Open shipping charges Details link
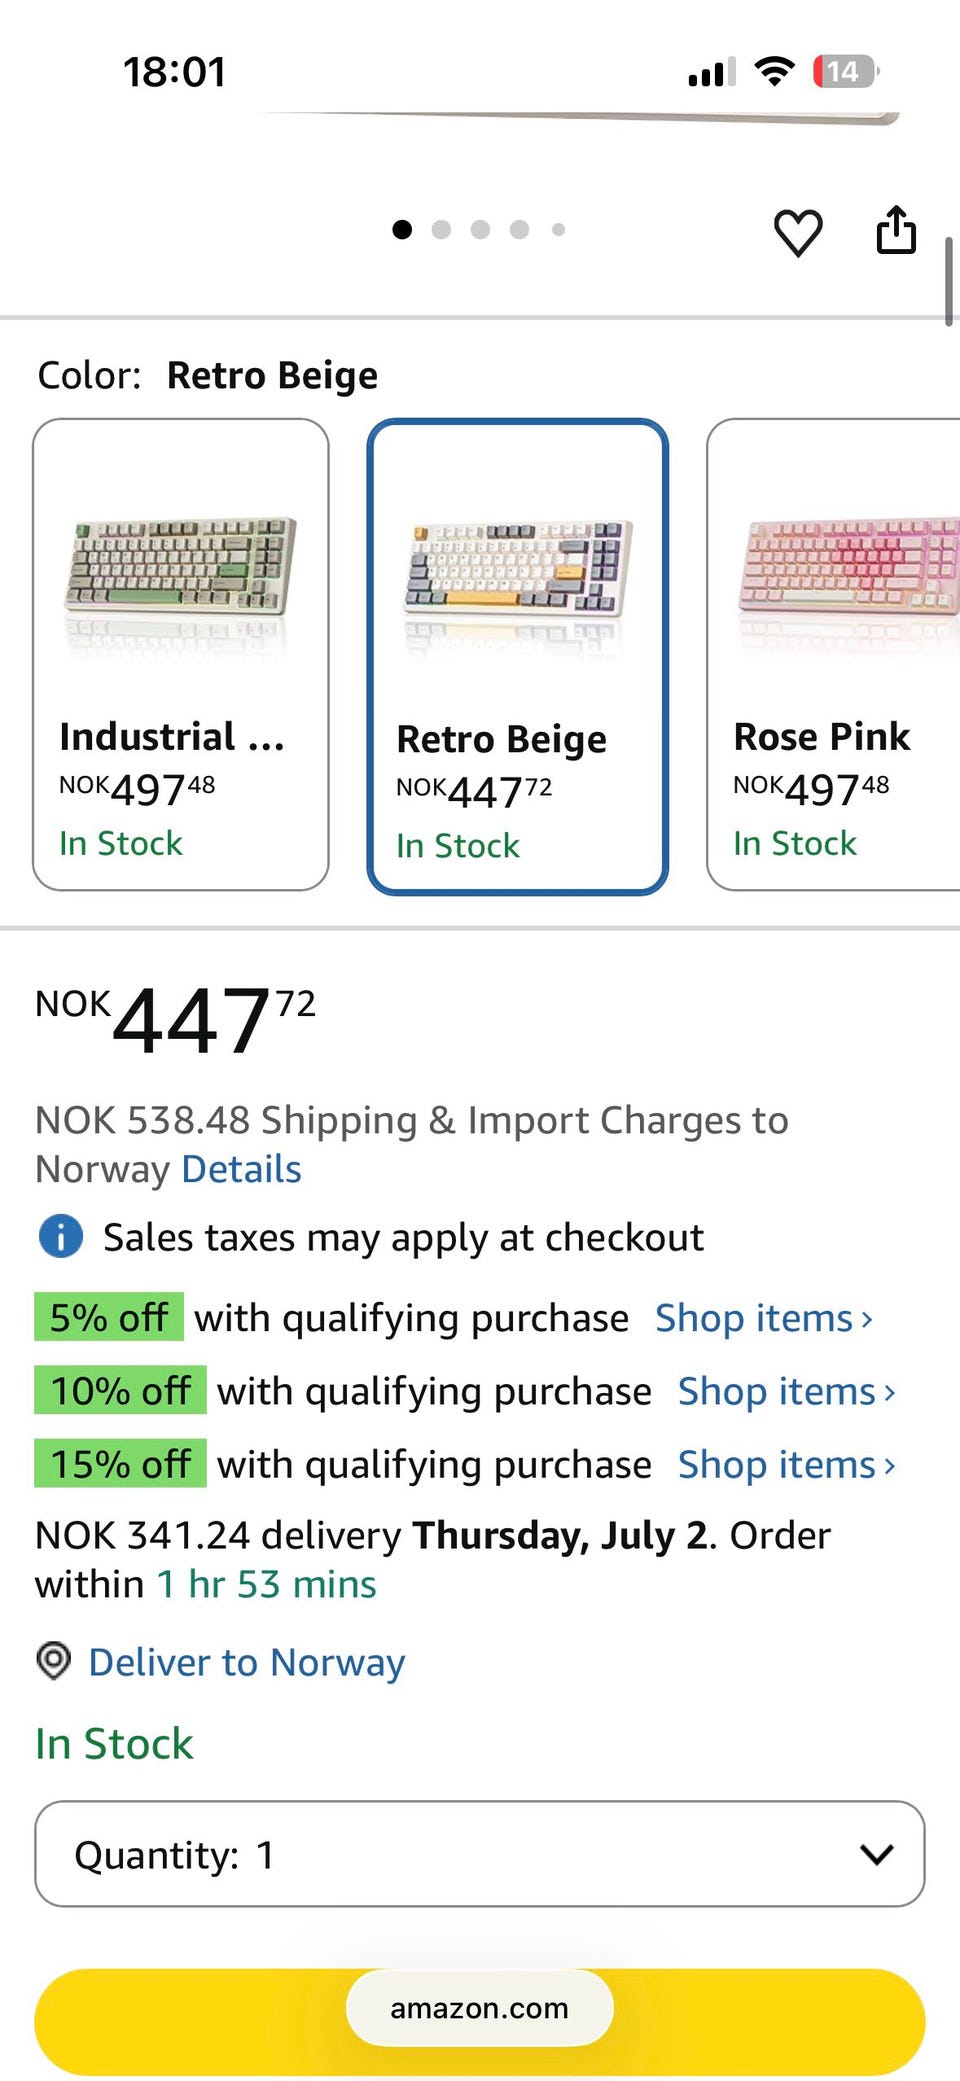 point(241,1168)
